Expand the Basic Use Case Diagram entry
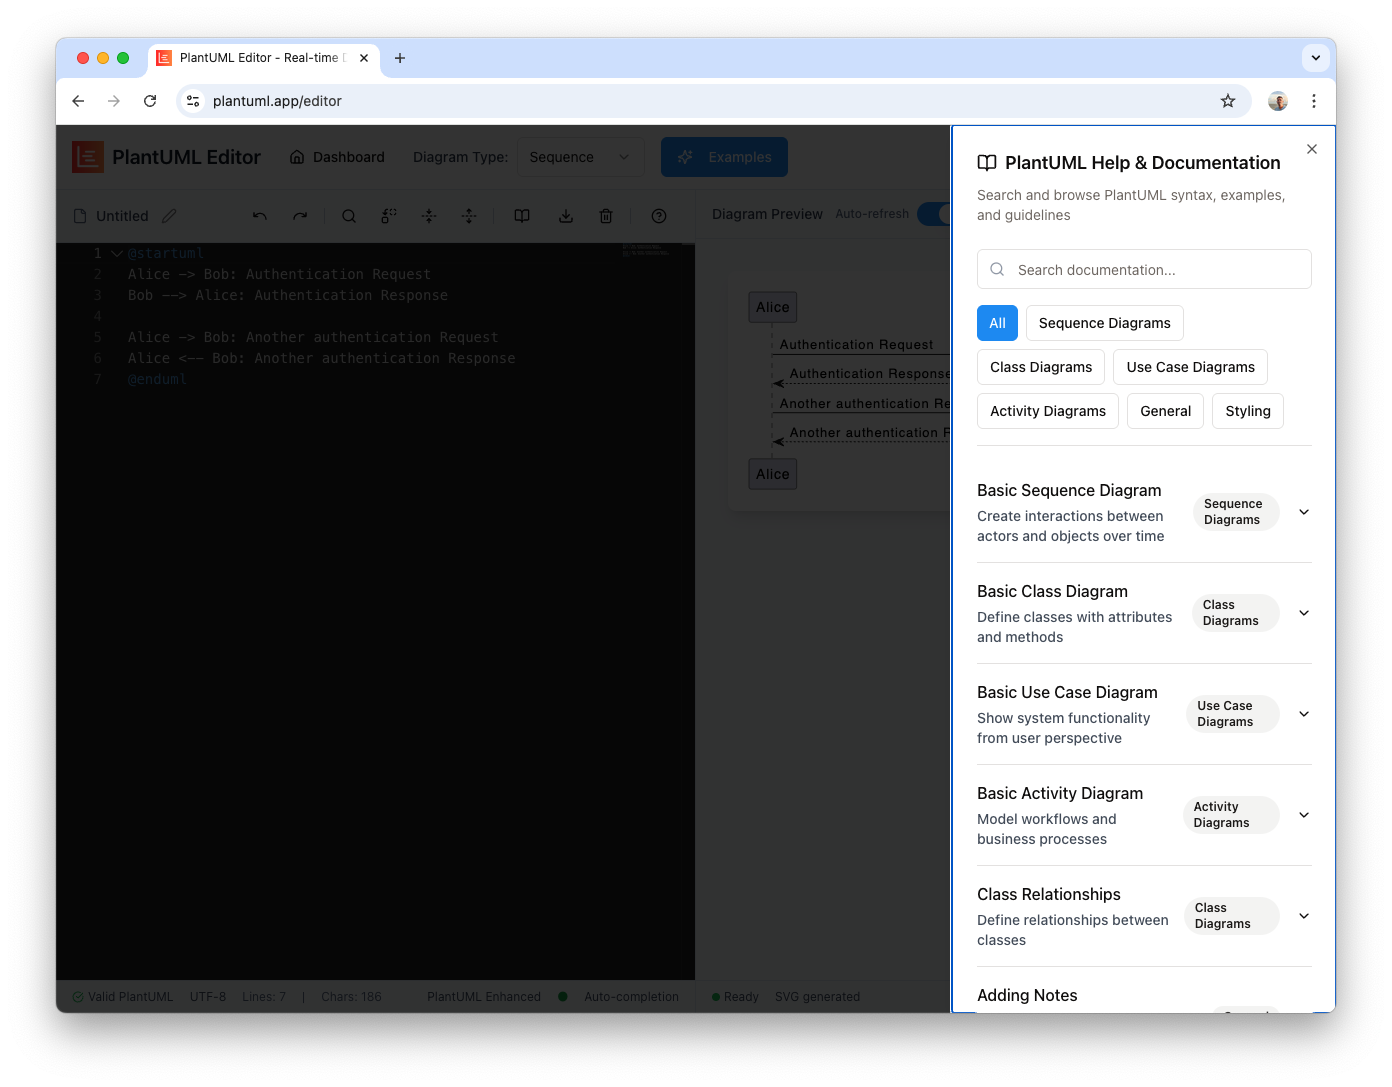This screenshot has height=1087, width=1392. pyautogui.click(x=1304, y=714)
